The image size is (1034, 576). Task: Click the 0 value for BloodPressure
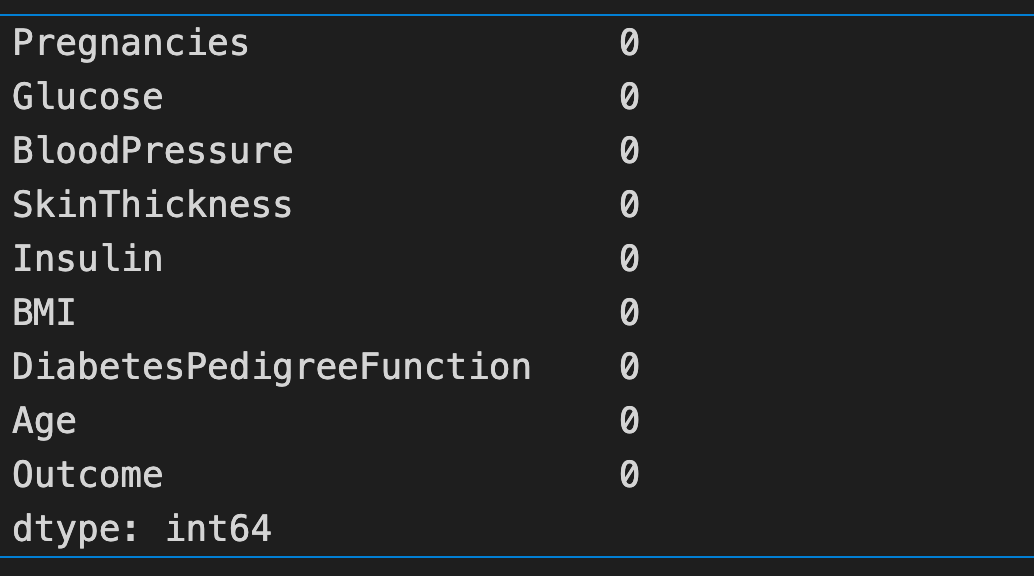pyautogui.click(x=629, y=151)
